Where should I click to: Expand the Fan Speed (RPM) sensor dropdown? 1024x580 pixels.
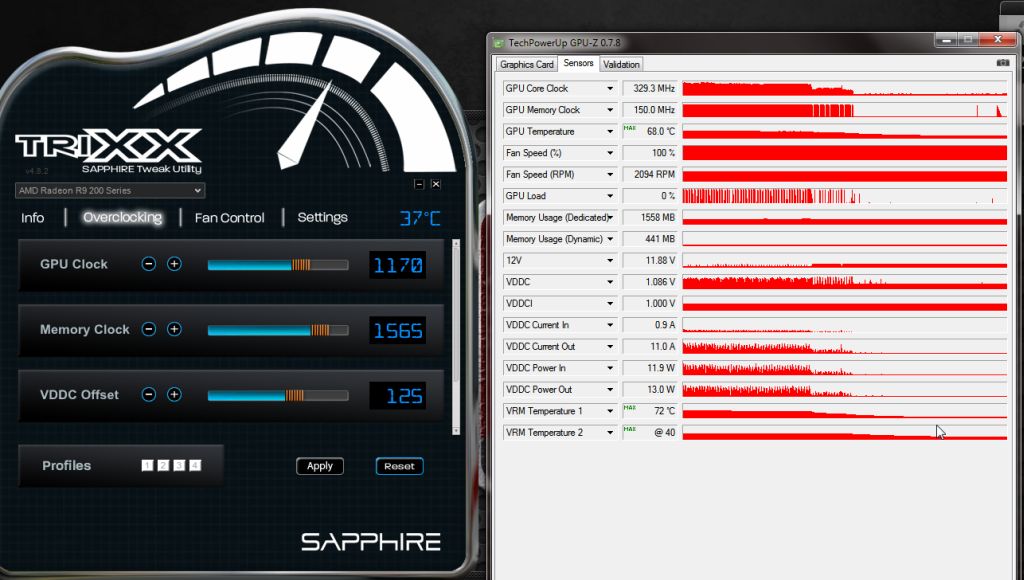click(x=610, y=174)
